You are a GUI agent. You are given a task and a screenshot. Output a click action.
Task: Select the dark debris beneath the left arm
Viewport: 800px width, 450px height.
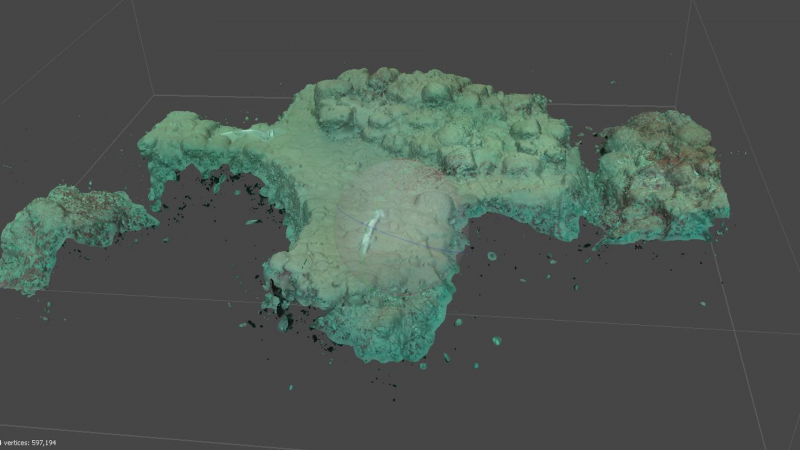point(215,185)
